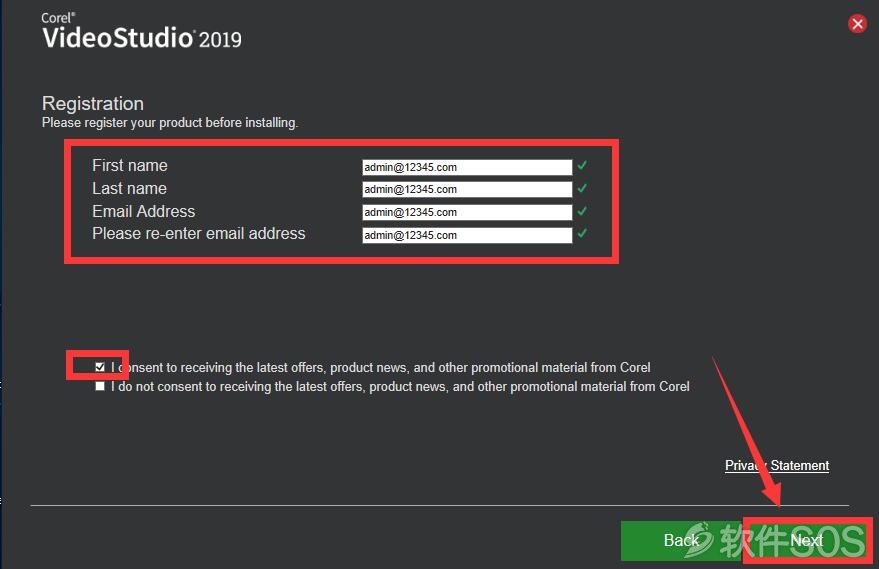Go back with the Back button
Viewport: 879px width, 569px height.
(681, 540)
